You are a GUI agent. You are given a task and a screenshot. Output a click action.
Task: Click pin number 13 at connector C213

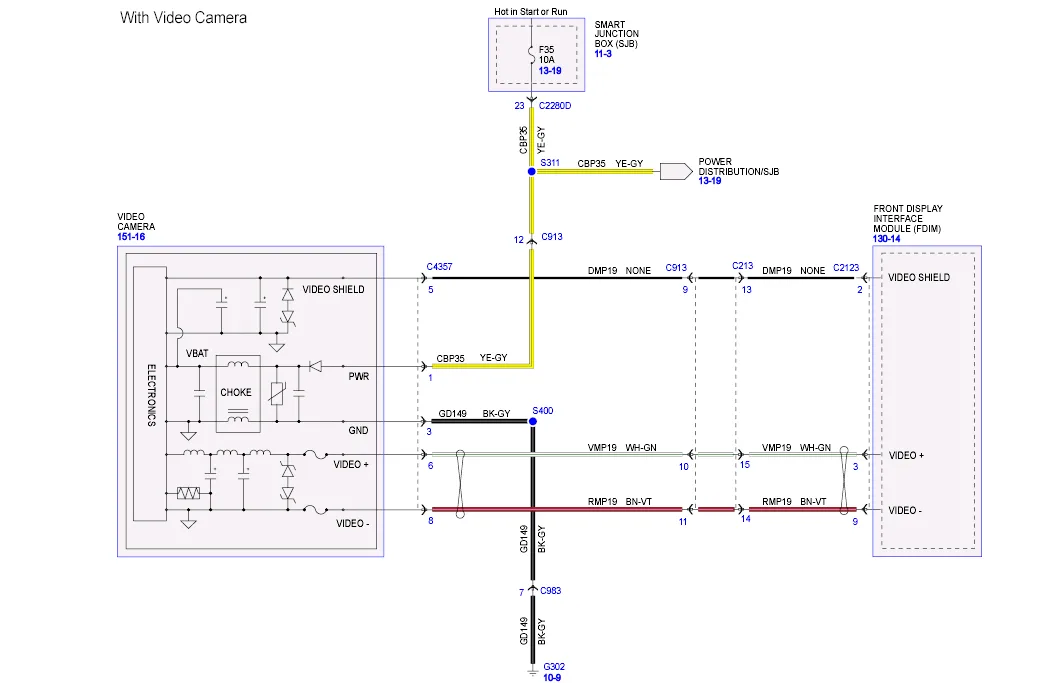click(746, 290)
